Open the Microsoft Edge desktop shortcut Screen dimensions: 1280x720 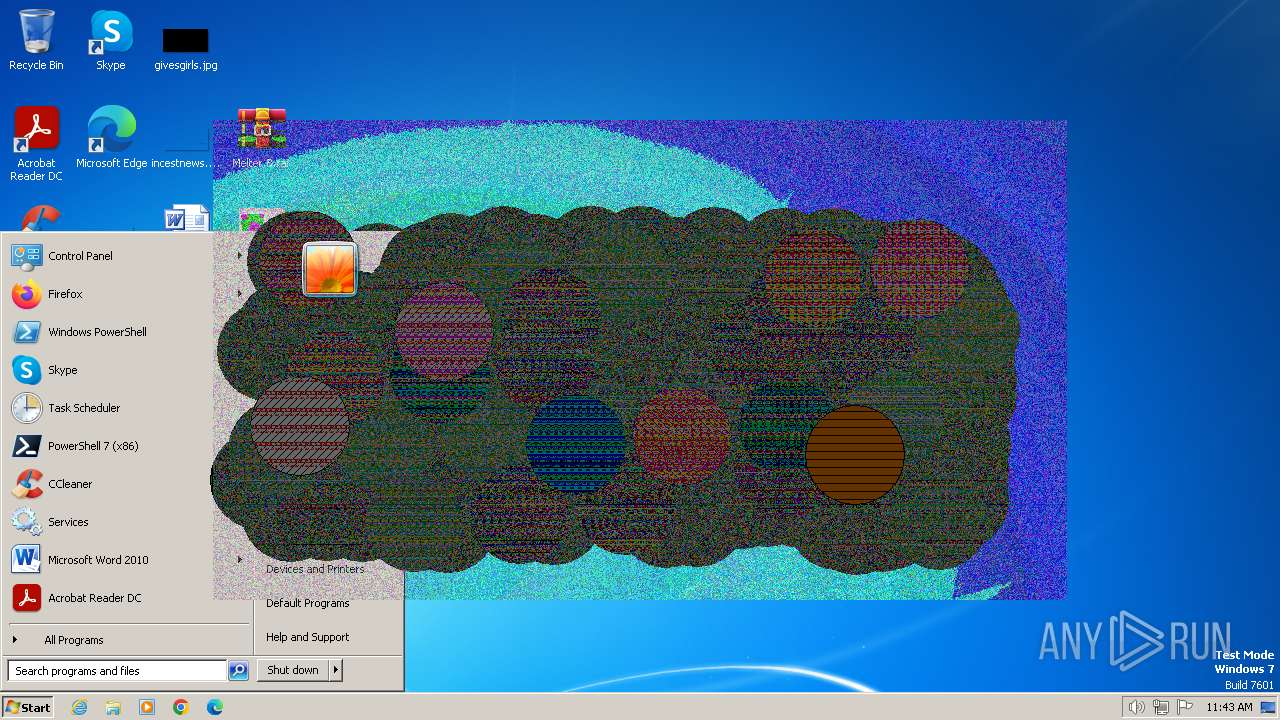pyautogui.click(x=111, y=137)
